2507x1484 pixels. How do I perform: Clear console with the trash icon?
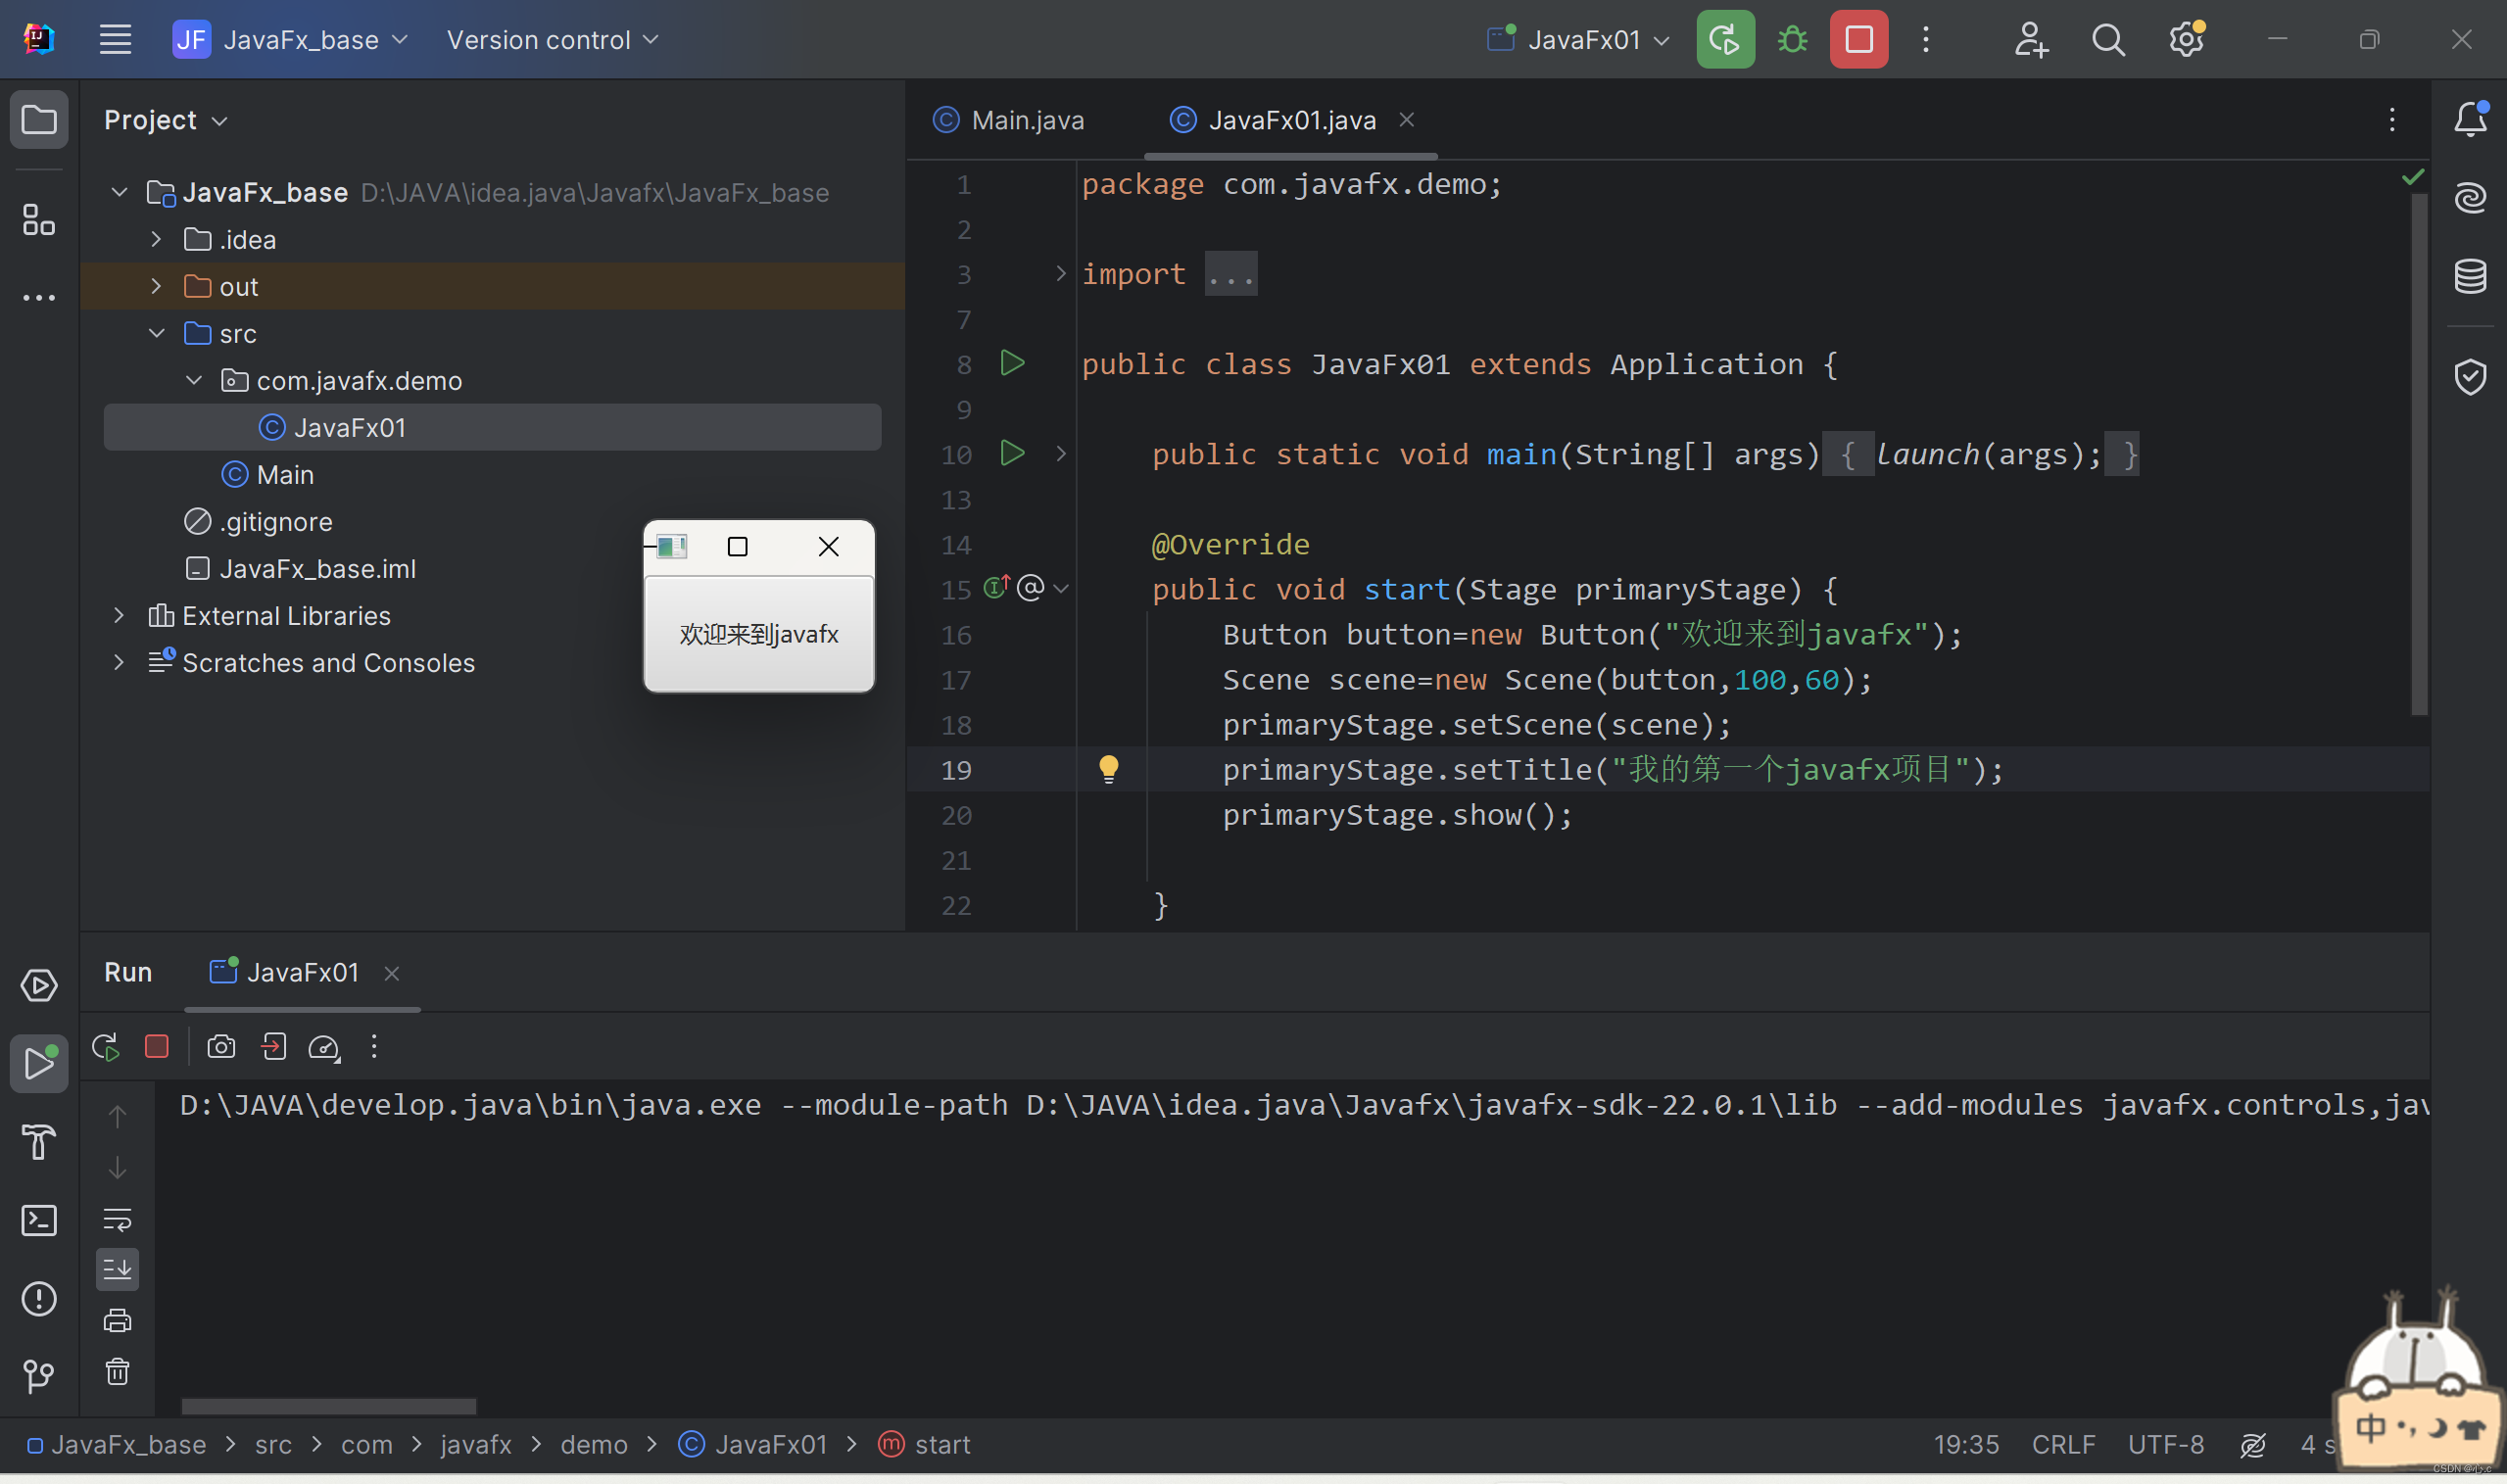117,1371
